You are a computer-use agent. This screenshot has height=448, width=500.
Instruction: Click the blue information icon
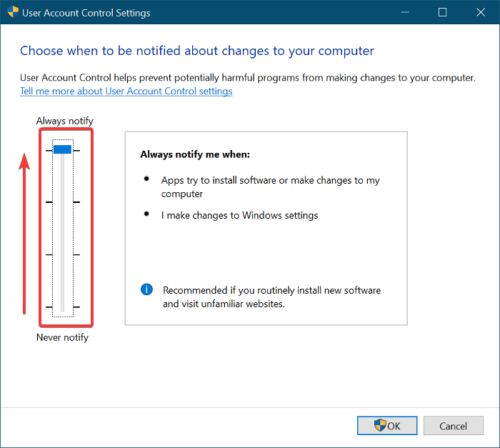(x=147, y=289)
